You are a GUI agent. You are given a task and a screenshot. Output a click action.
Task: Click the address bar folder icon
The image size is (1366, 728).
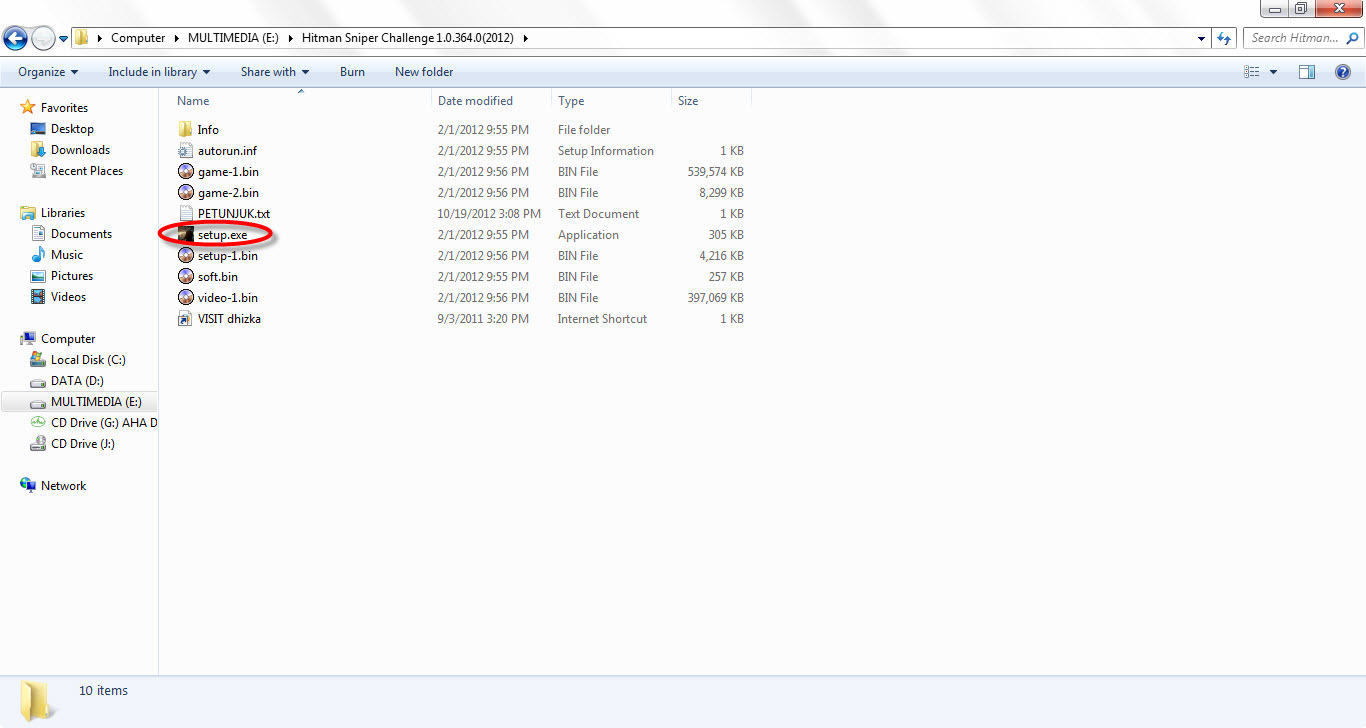pyautogui.click(x=82, y=38)
